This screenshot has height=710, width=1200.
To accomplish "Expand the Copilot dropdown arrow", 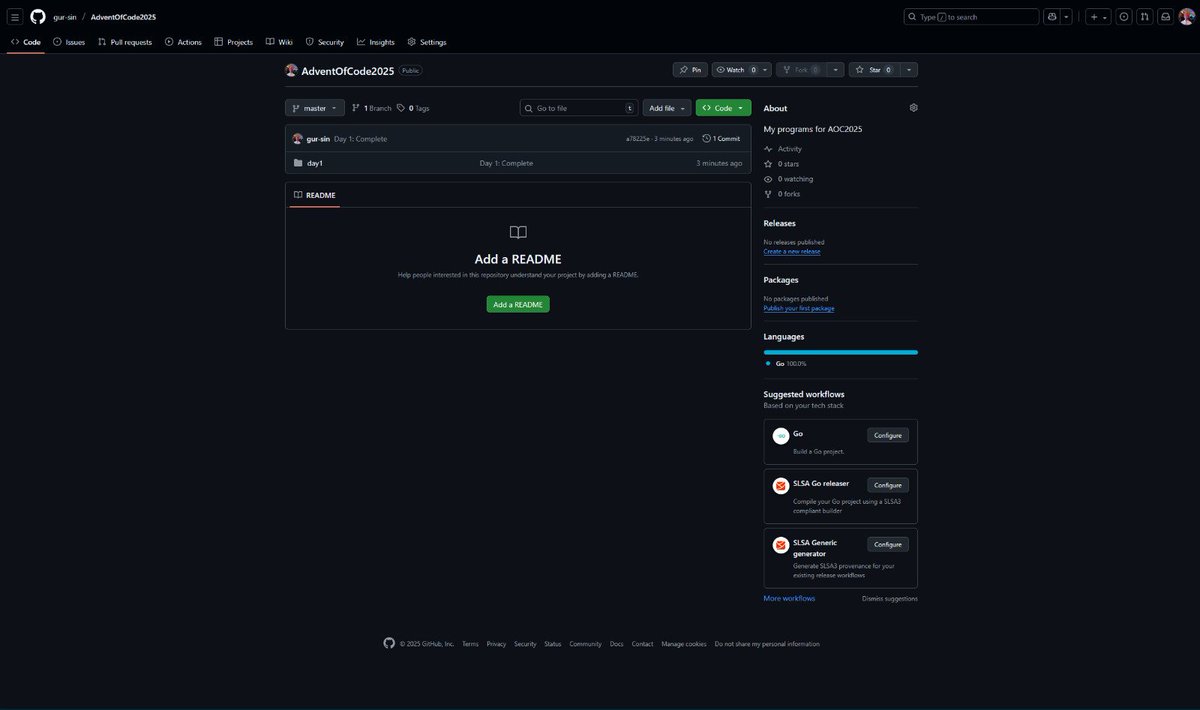I will coord(1067,17).
